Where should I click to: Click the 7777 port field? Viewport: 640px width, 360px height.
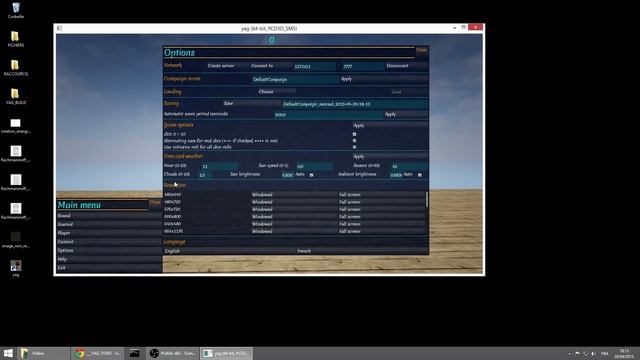point(362,66)
